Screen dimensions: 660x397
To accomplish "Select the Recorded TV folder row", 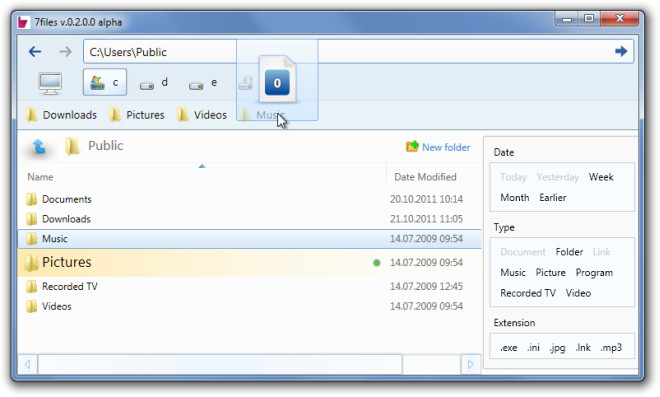I will [x=250, y=286].
